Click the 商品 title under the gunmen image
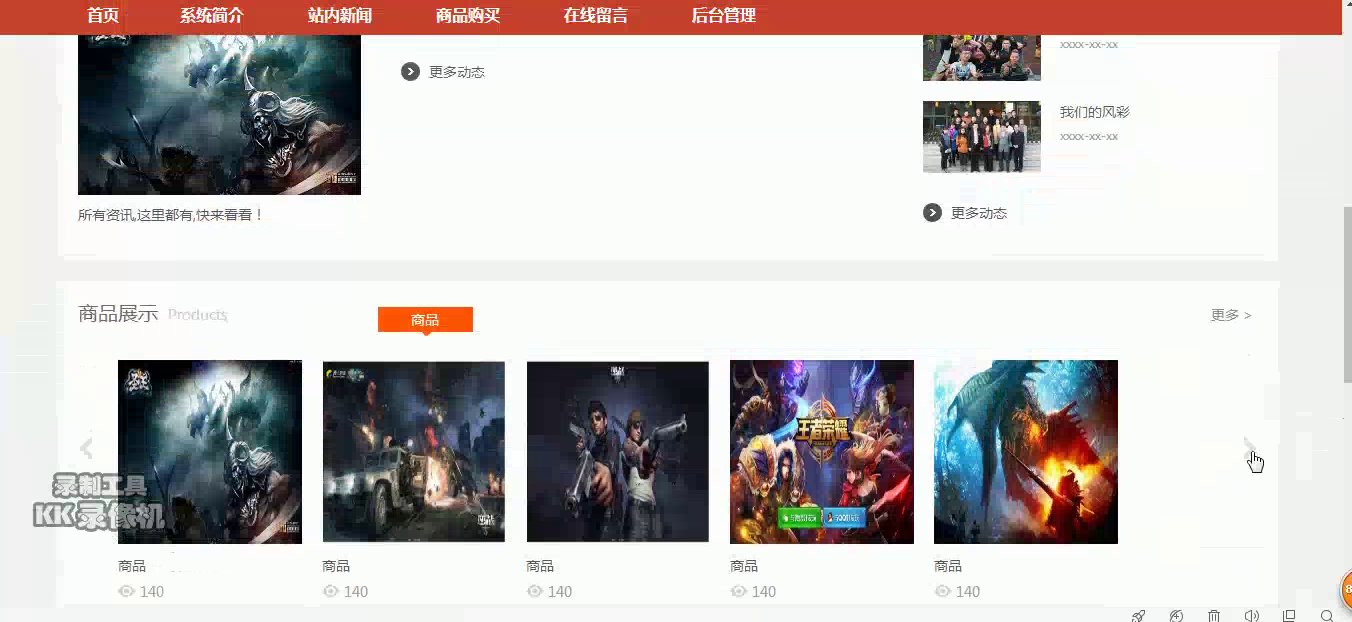 click(540, 566)
